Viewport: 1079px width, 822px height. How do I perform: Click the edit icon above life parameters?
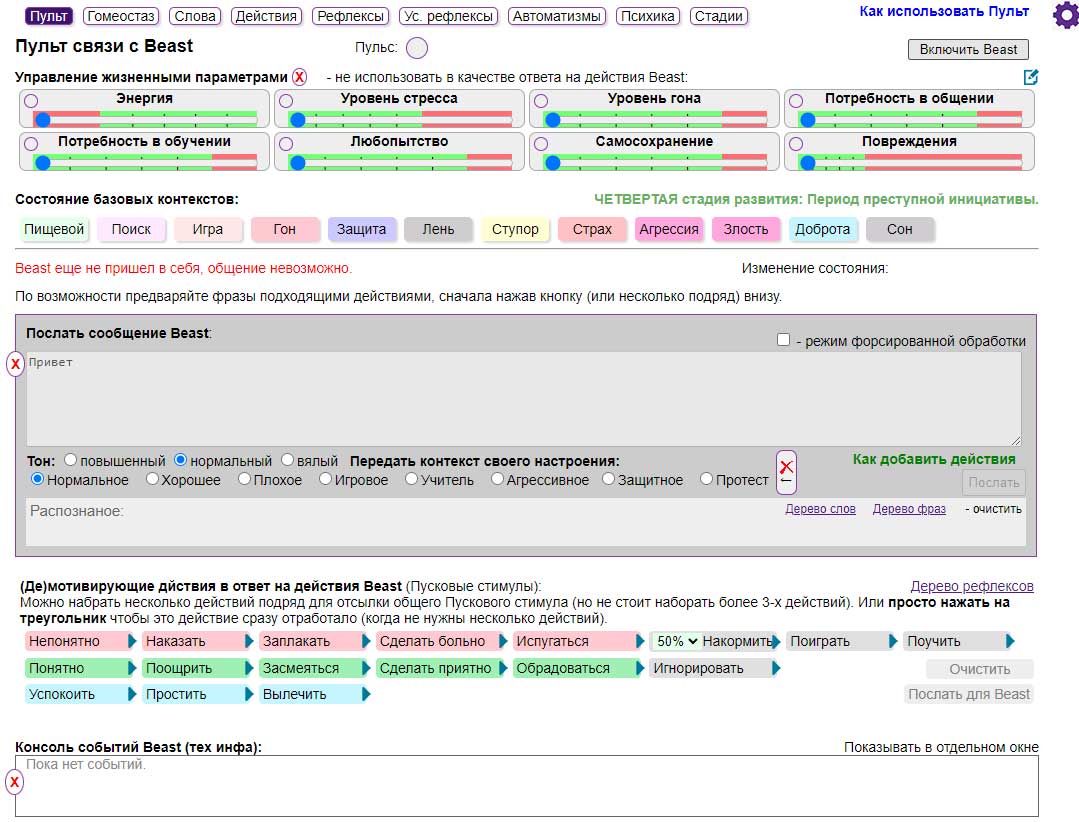pyautogui.click(x=1031, y=77)
